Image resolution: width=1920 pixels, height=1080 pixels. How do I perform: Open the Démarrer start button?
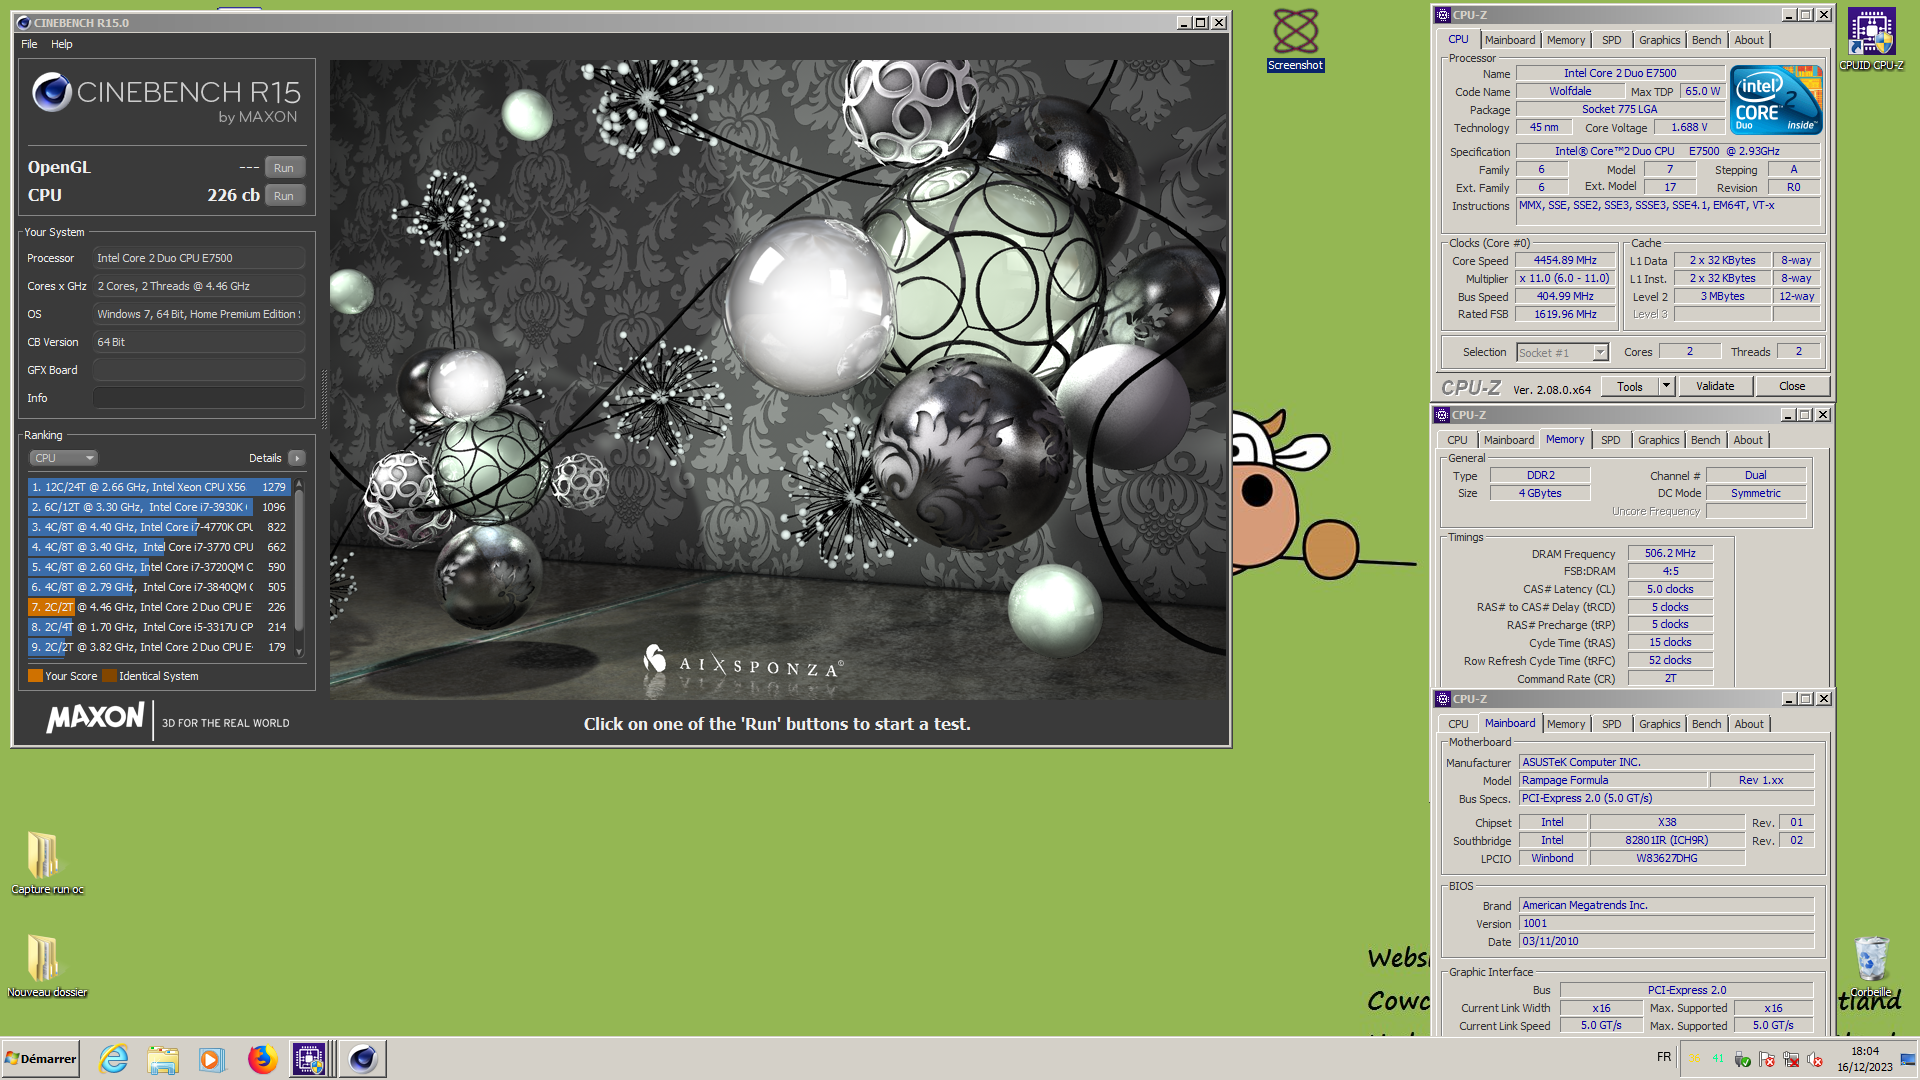coord(41,1059)
